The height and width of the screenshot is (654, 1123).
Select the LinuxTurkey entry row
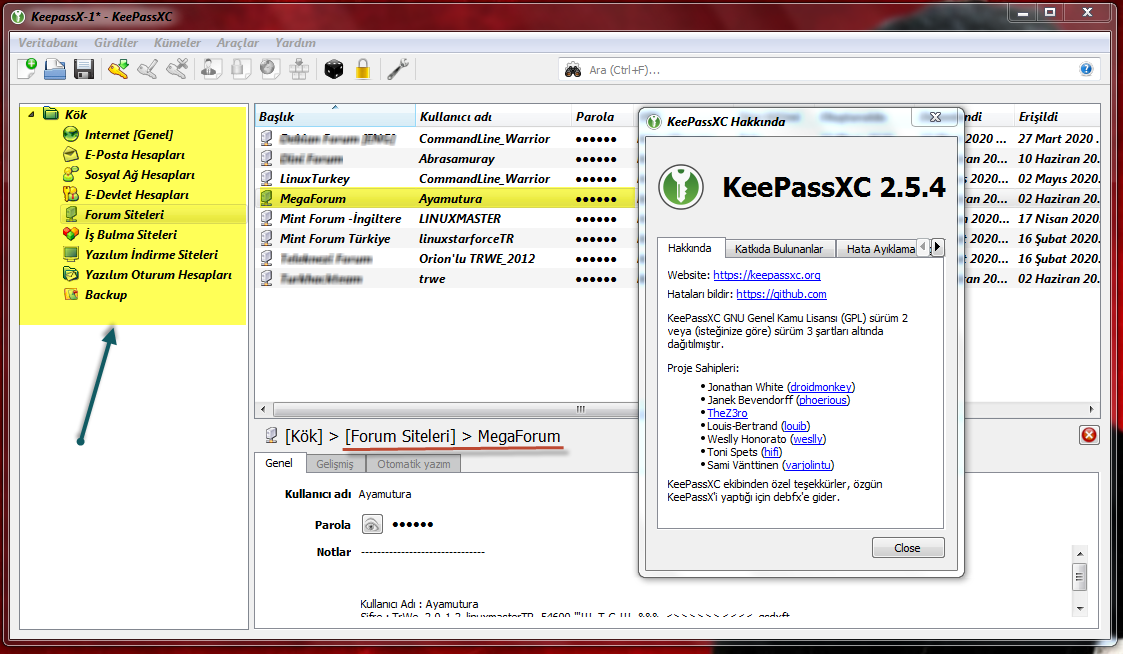(446, 179)
